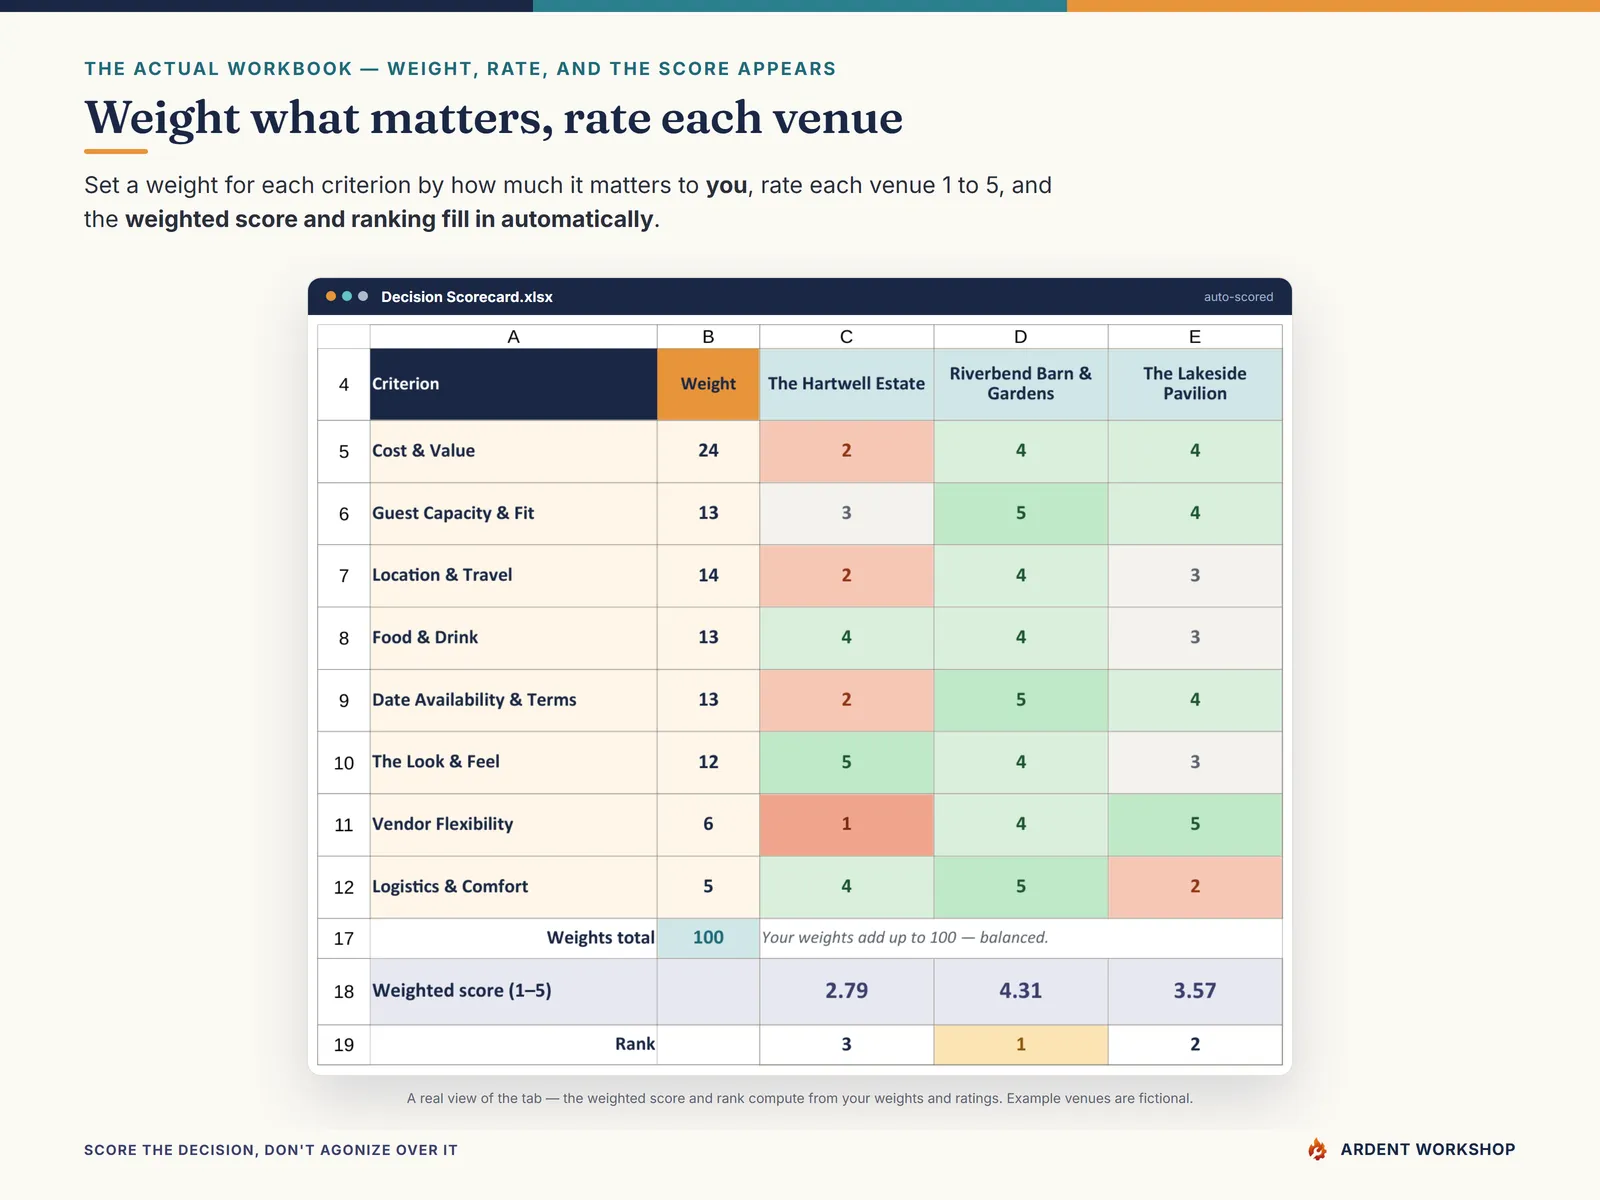Click the Decision Scorecard.xlsx file title

pyautogui.click(x=466, y=297)
